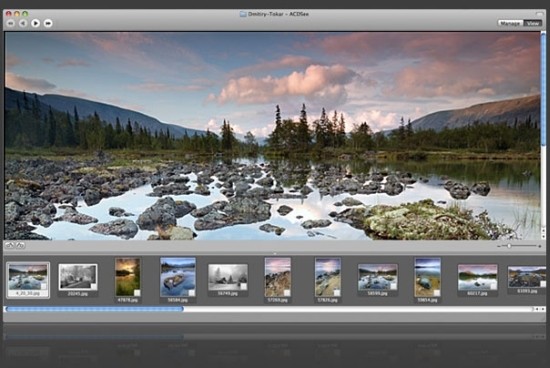Screen dimensions: 550x368
Task: Click the 60217.jpg filename label
Action: (477, 293)
